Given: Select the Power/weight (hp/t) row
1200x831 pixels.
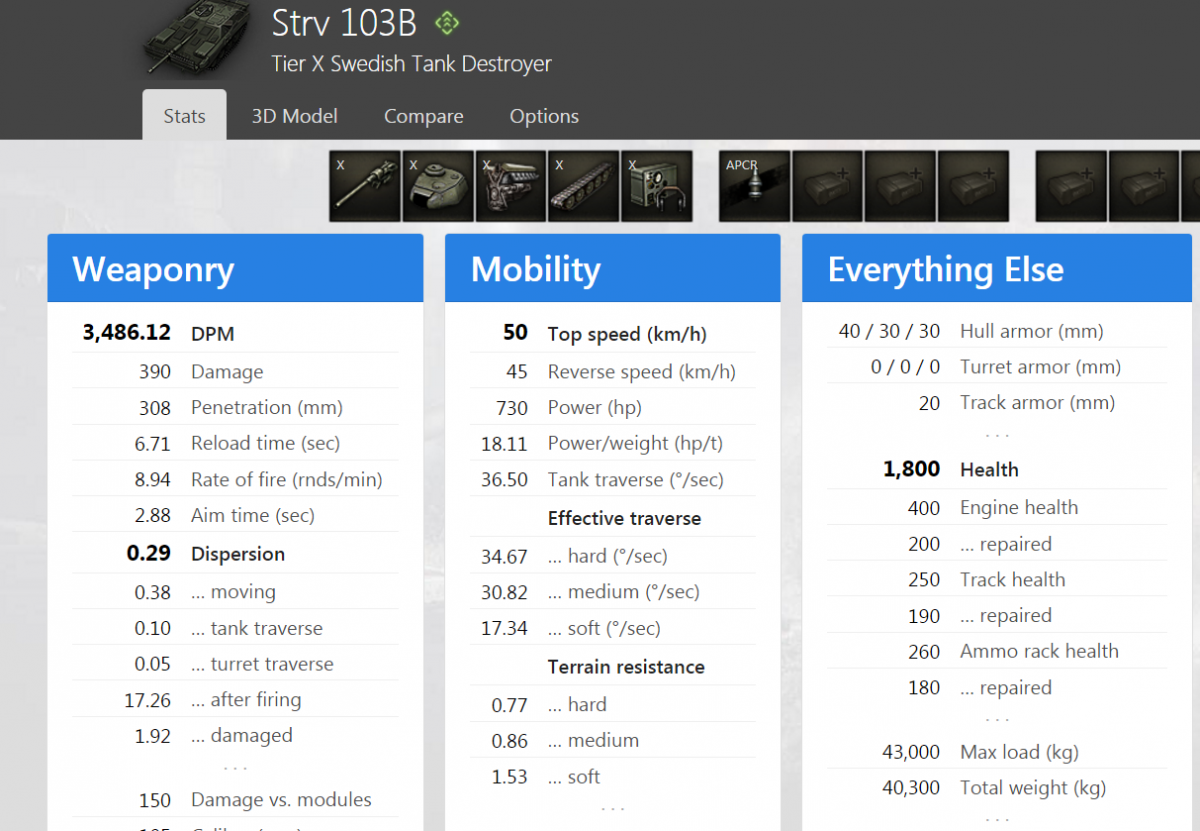Looking at the screenshot, I should 612,443.
